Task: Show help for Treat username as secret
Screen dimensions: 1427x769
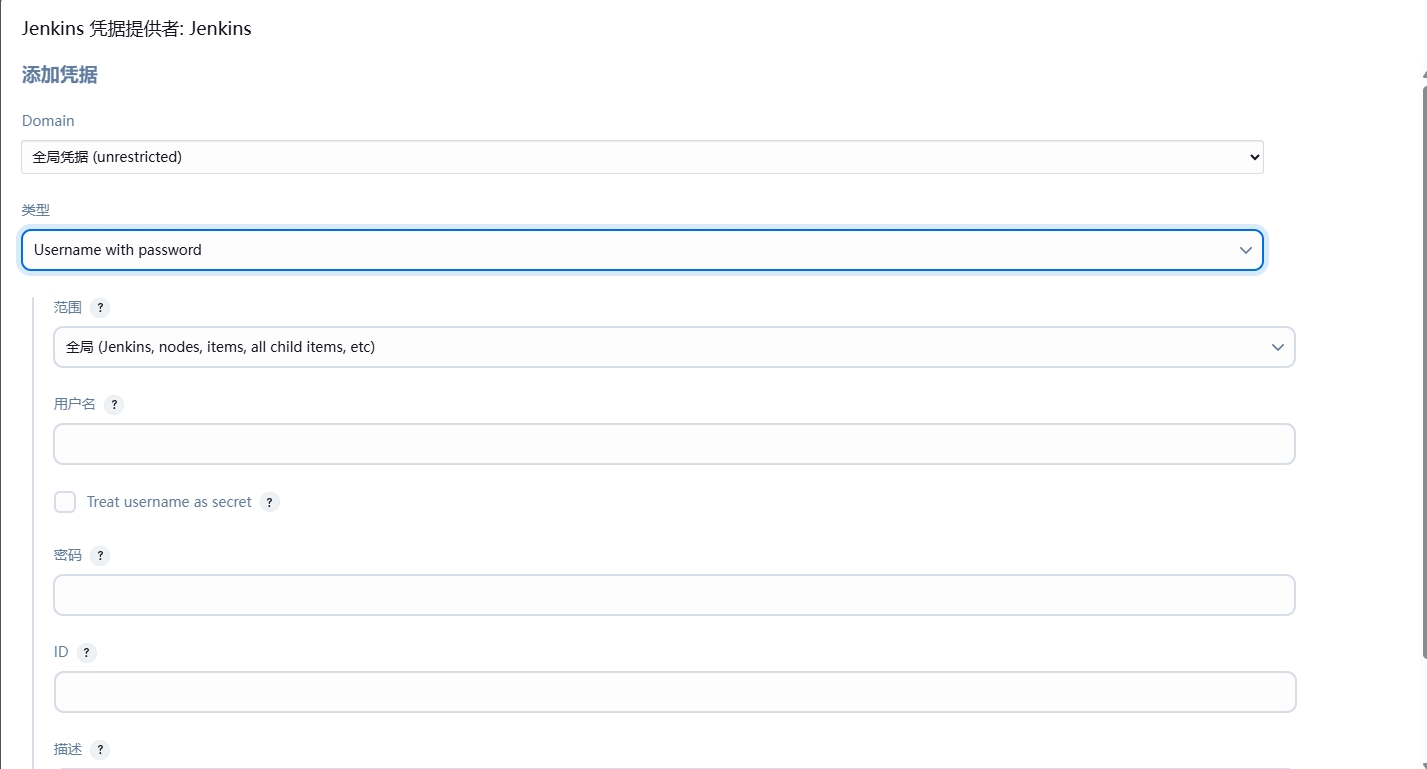Action: (269, 502)
